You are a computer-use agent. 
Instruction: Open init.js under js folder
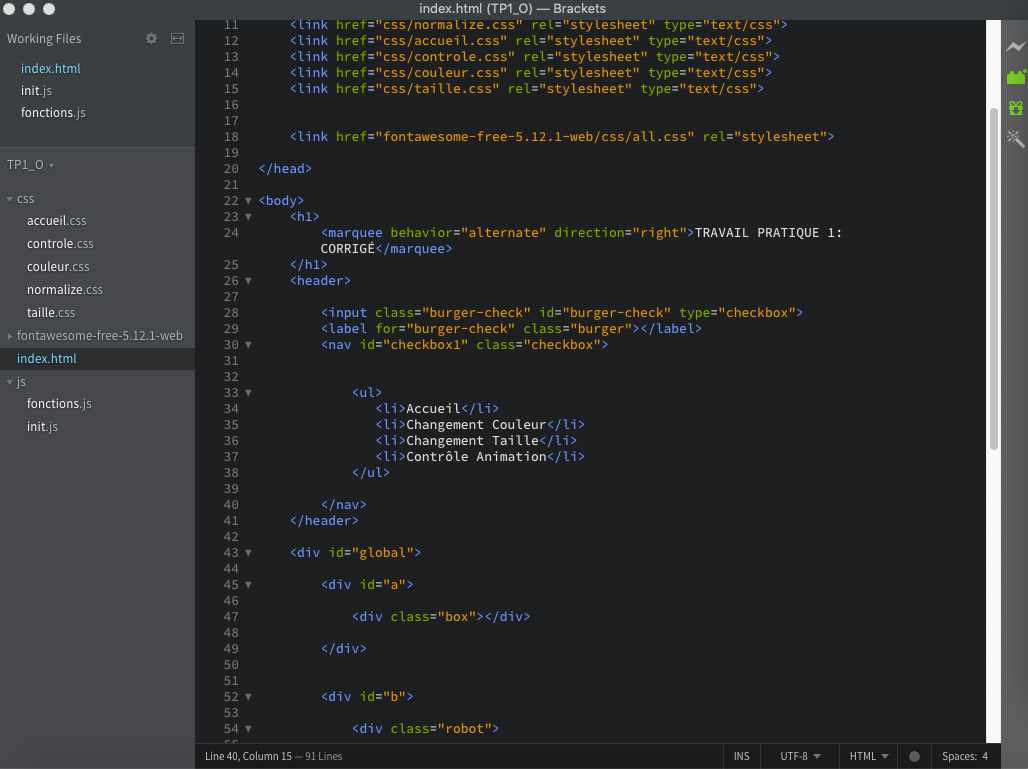[x=42, y=427]
